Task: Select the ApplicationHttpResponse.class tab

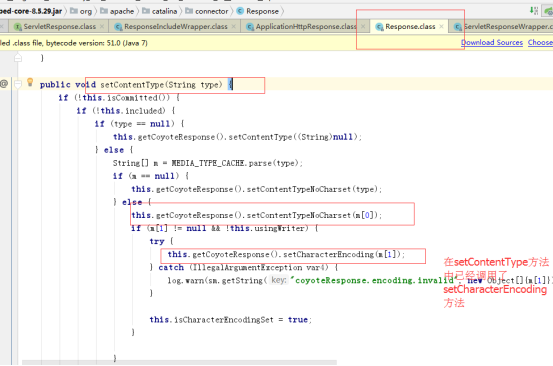Action: coord(305,26)
